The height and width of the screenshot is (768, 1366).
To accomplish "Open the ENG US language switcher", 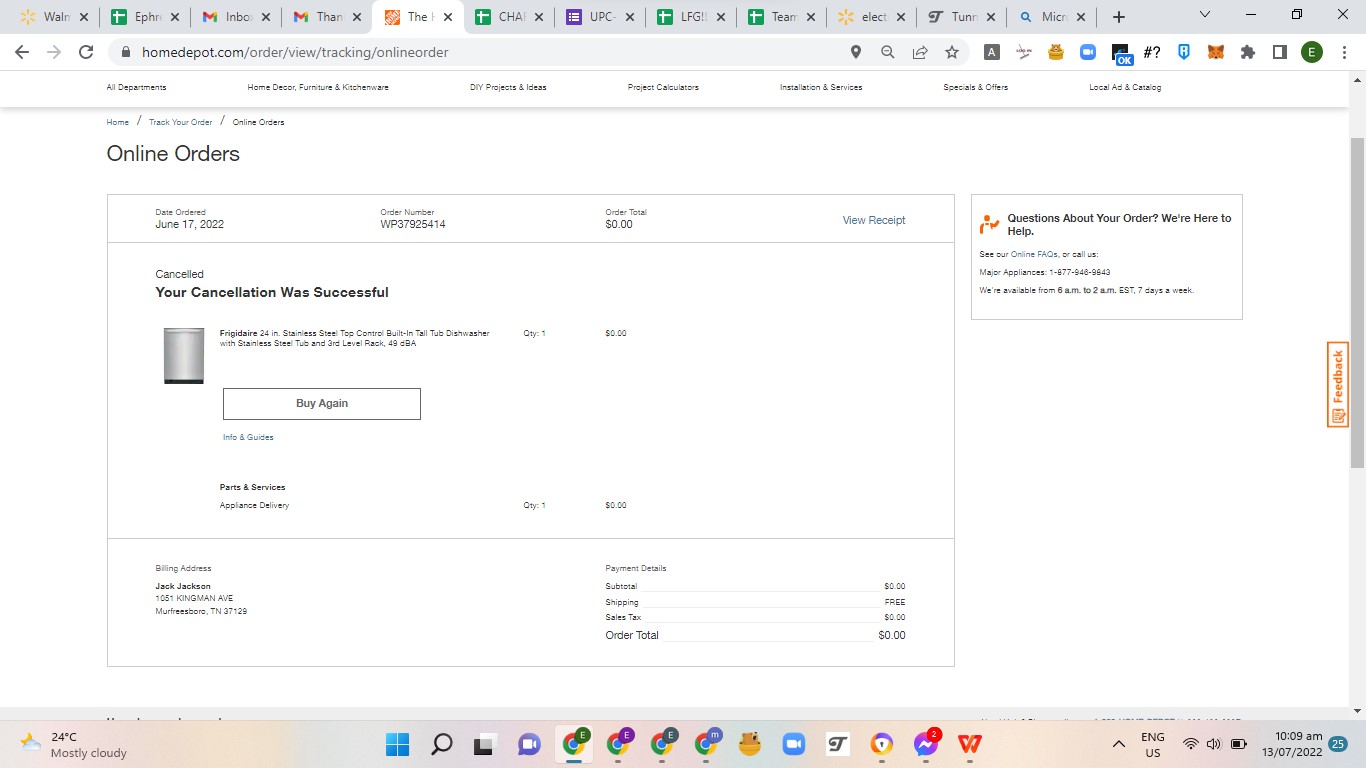I will tap(1152, 744).
